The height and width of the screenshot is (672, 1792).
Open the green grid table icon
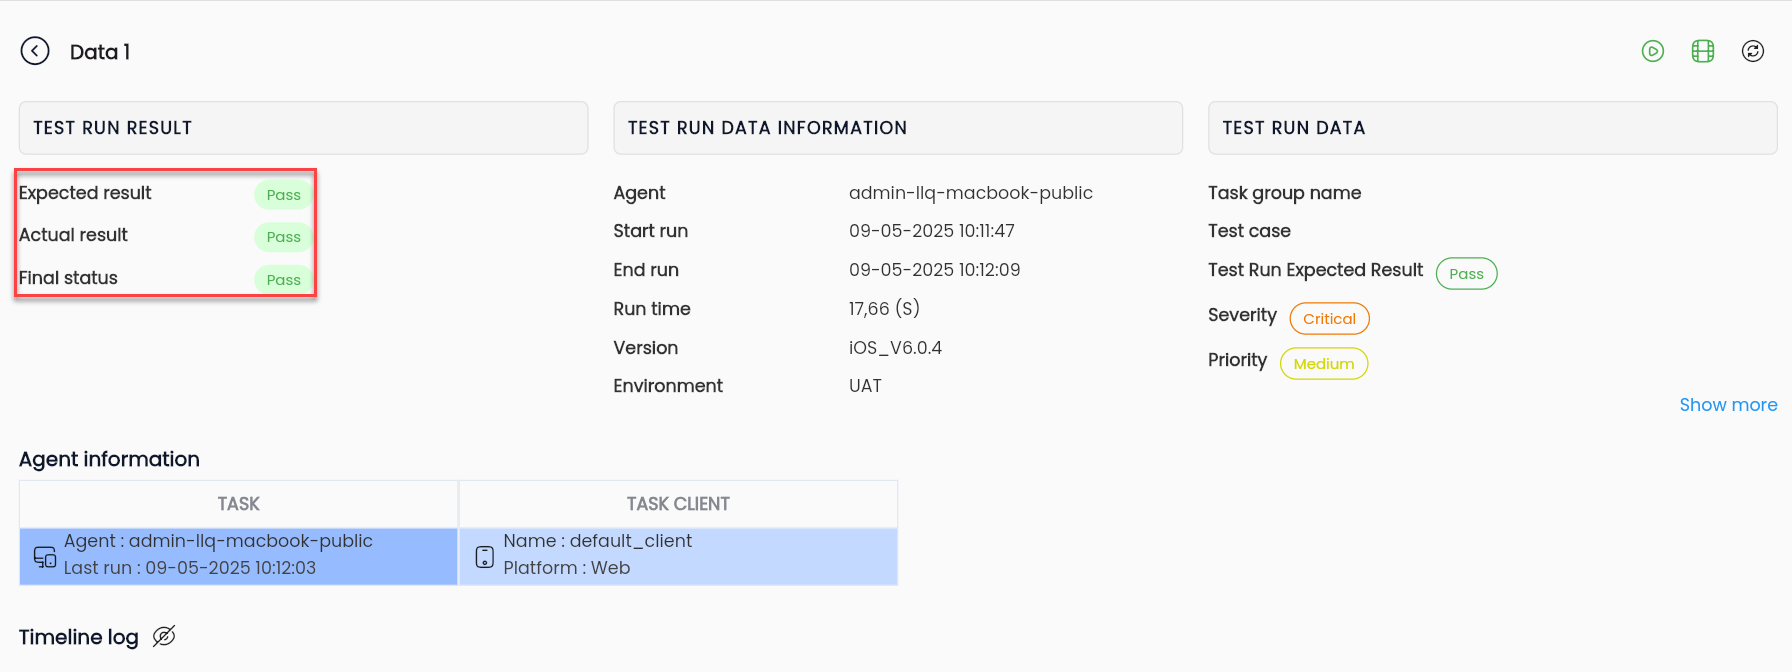coord(1703,51)
